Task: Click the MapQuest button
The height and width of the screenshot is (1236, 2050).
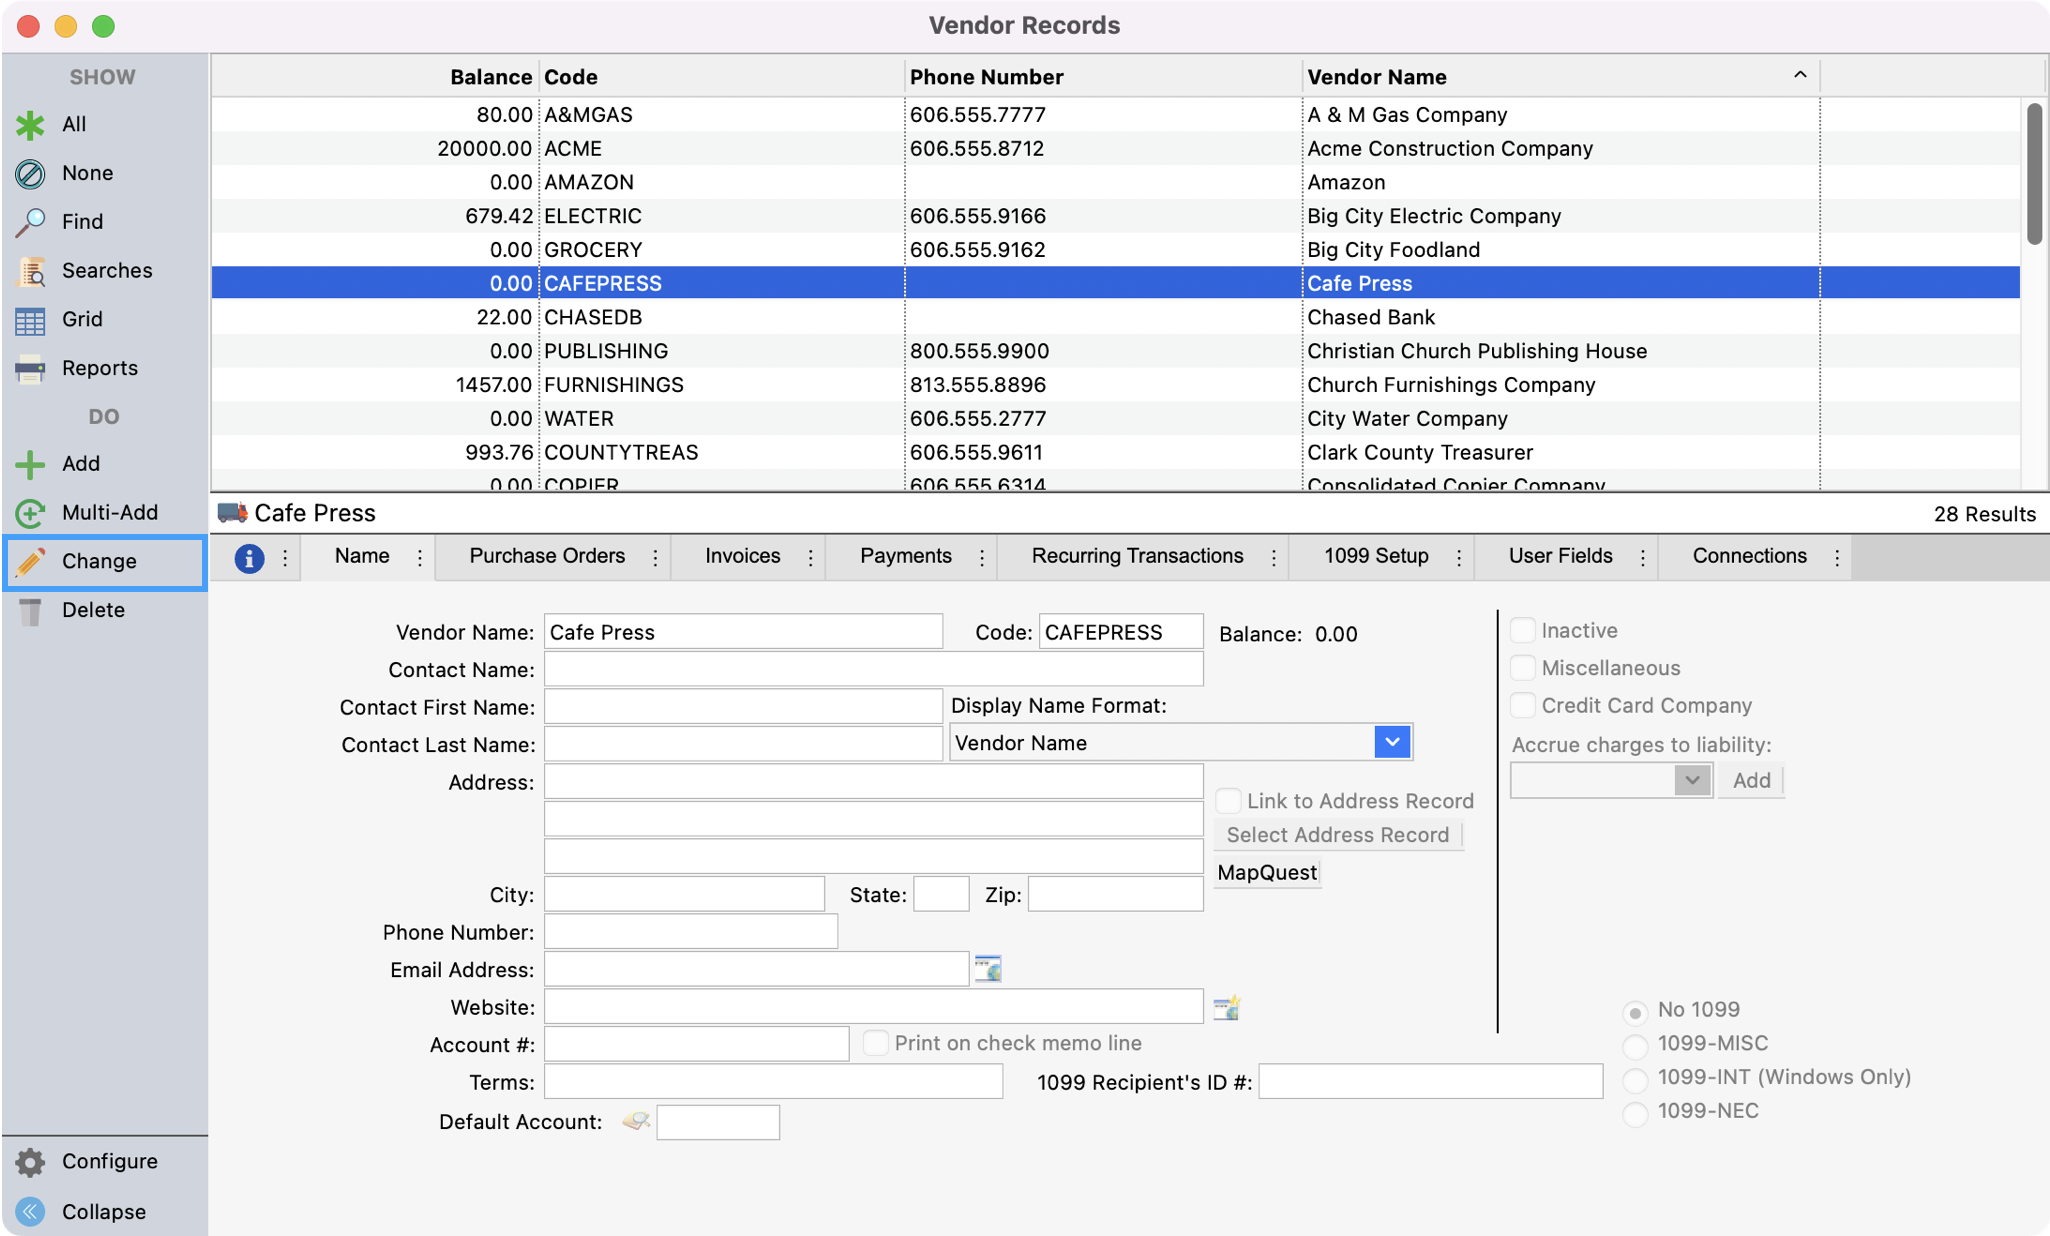Action: [x=1267, y=872]
